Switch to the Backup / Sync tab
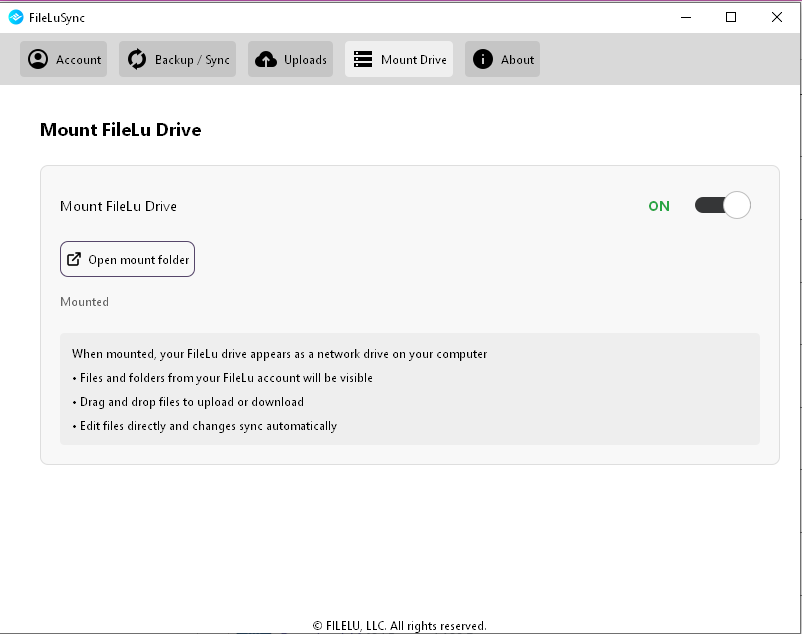The width and height of the screenshot is (802, 634). pyautogui.click(x=177, y=59)
